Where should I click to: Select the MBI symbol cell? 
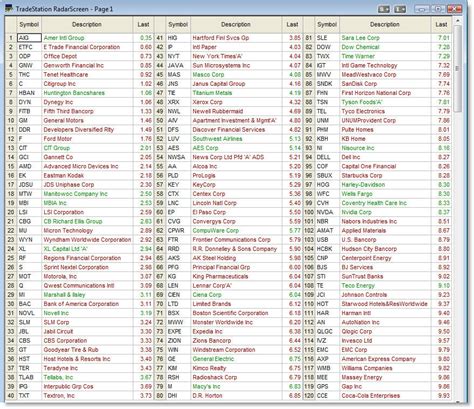[29, 203]
